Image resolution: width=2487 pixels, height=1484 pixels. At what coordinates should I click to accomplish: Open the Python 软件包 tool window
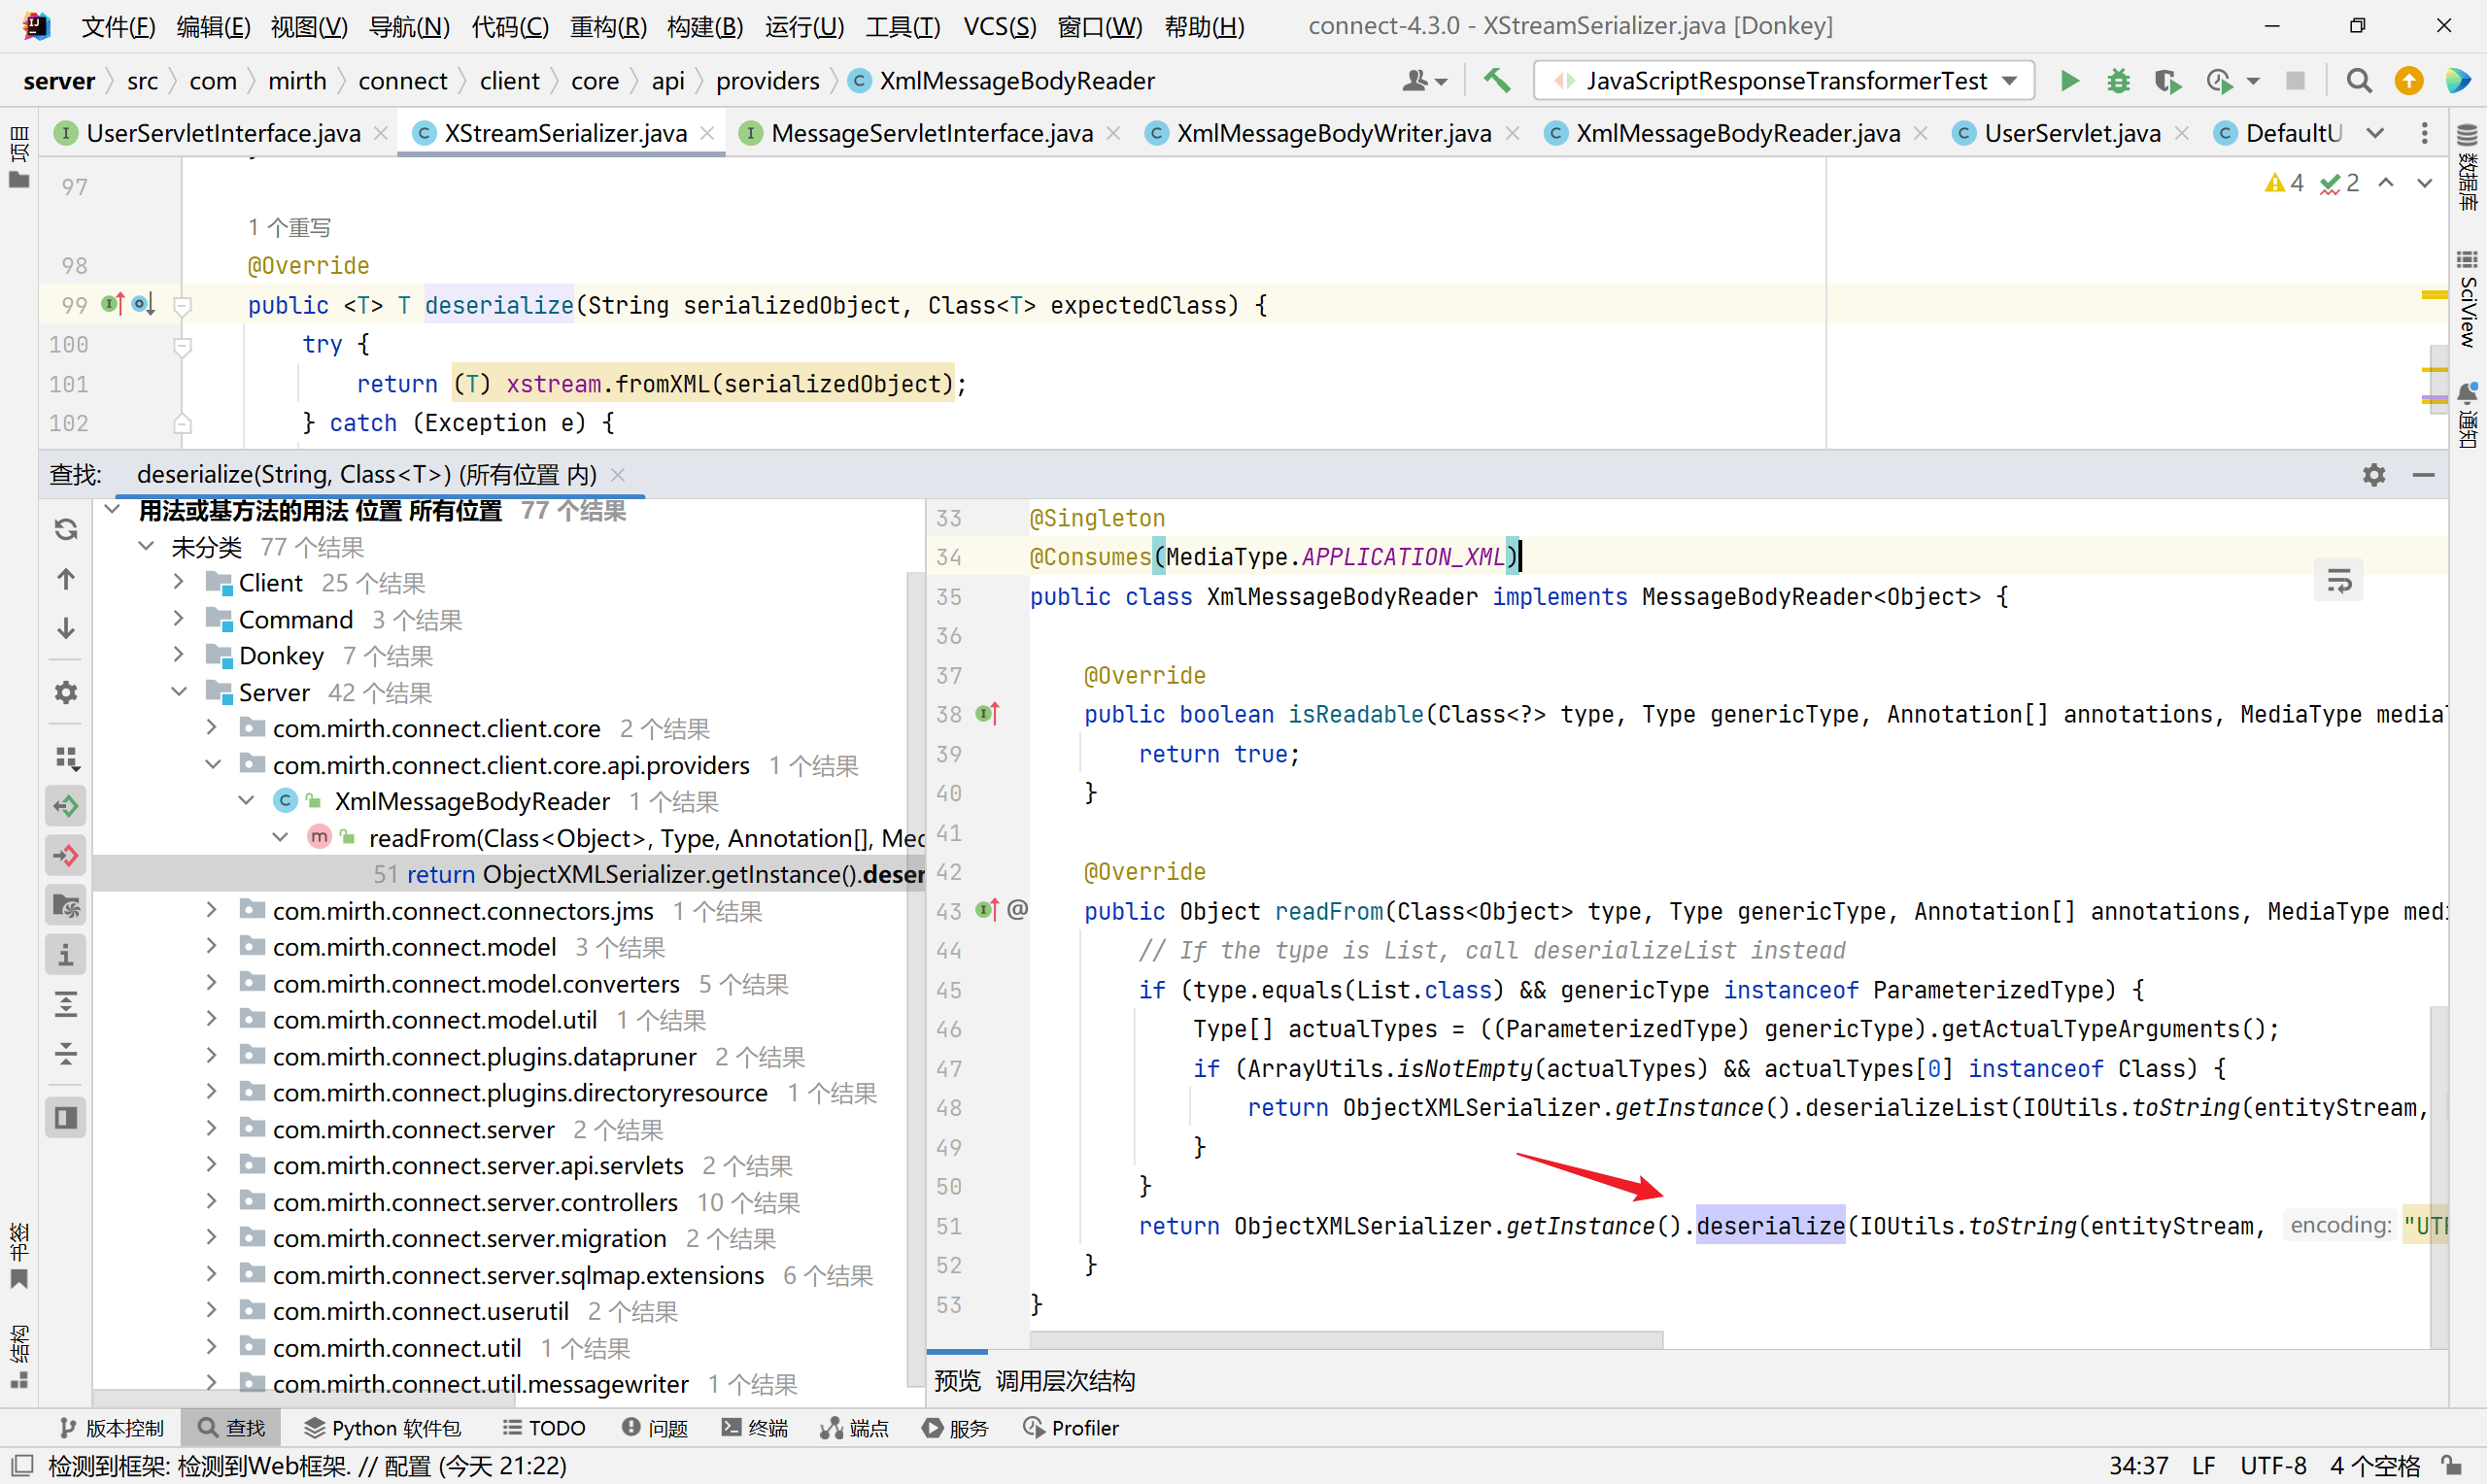point(383,1428)
